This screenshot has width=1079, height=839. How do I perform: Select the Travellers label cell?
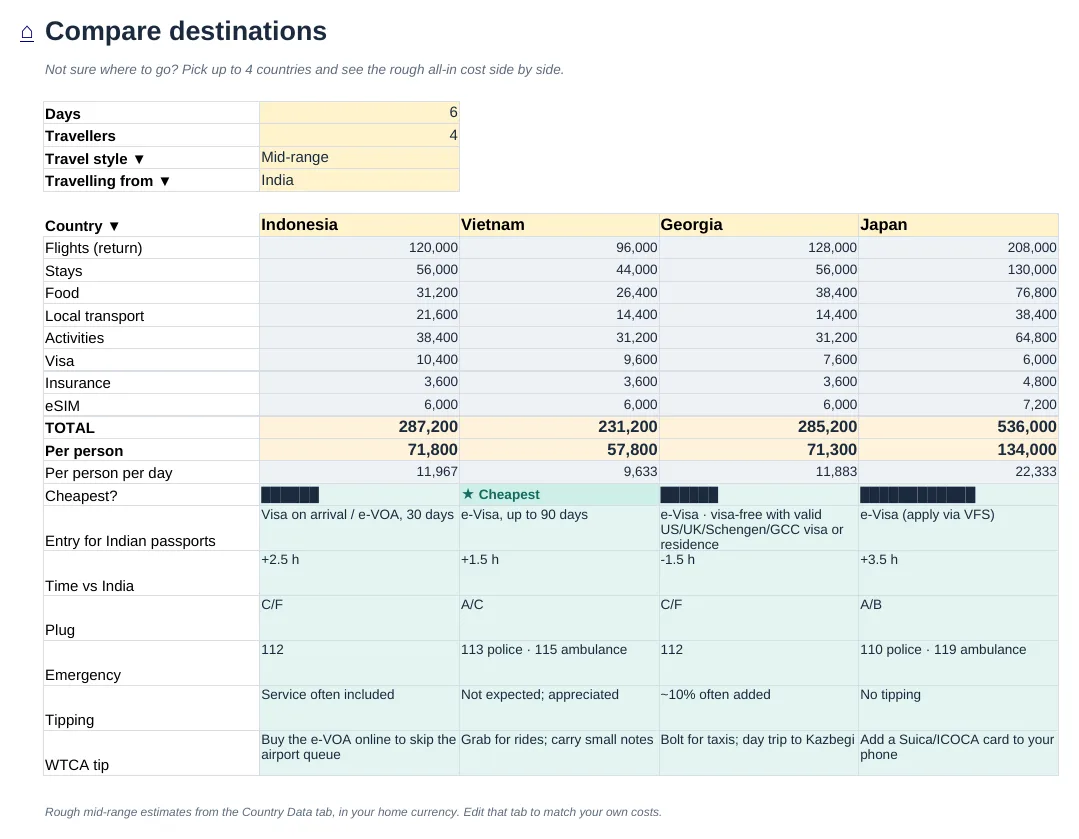click(x=151, y=135)
